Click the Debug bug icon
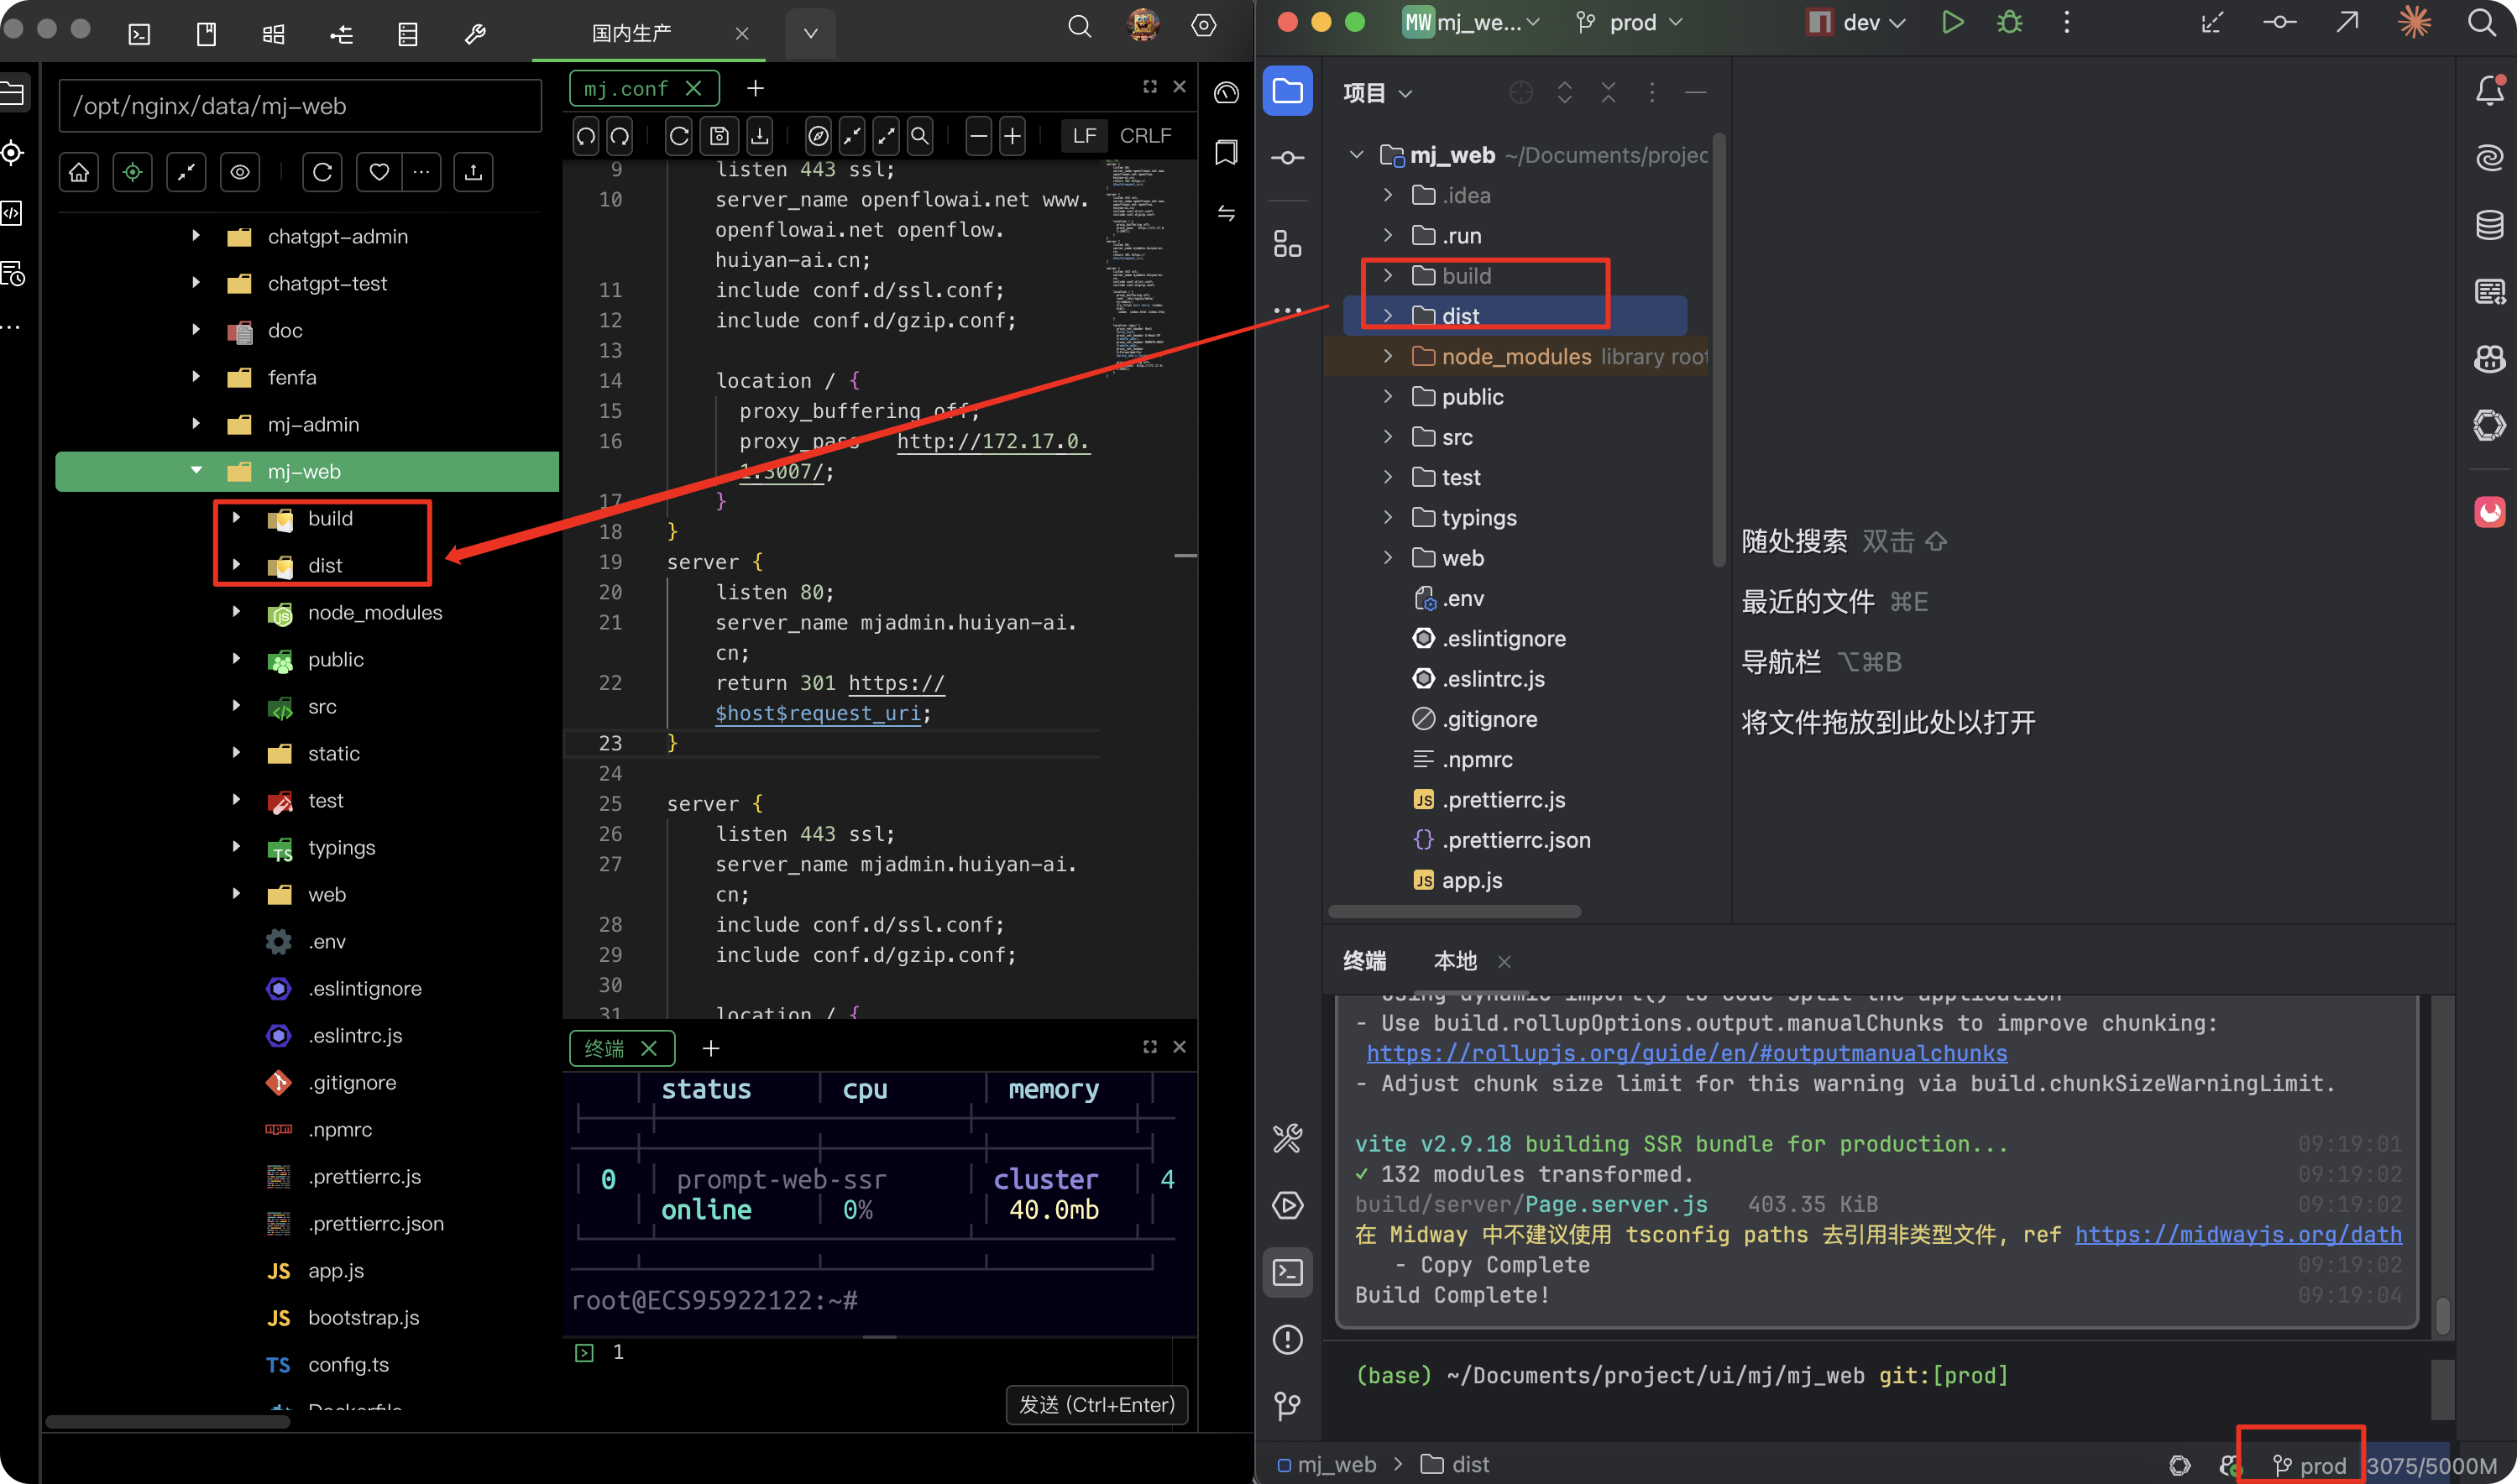 tap(2009, 22)
